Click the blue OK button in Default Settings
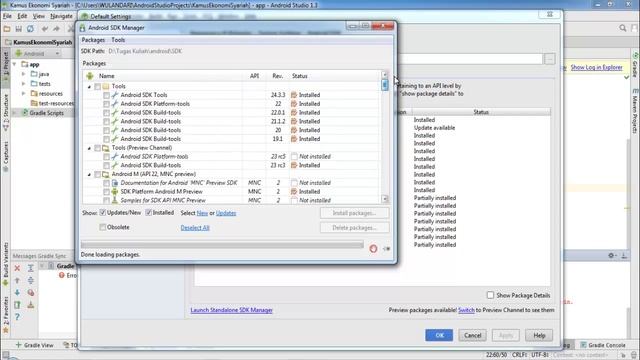The height and width of the screenshot is (360, 640). 439,335
